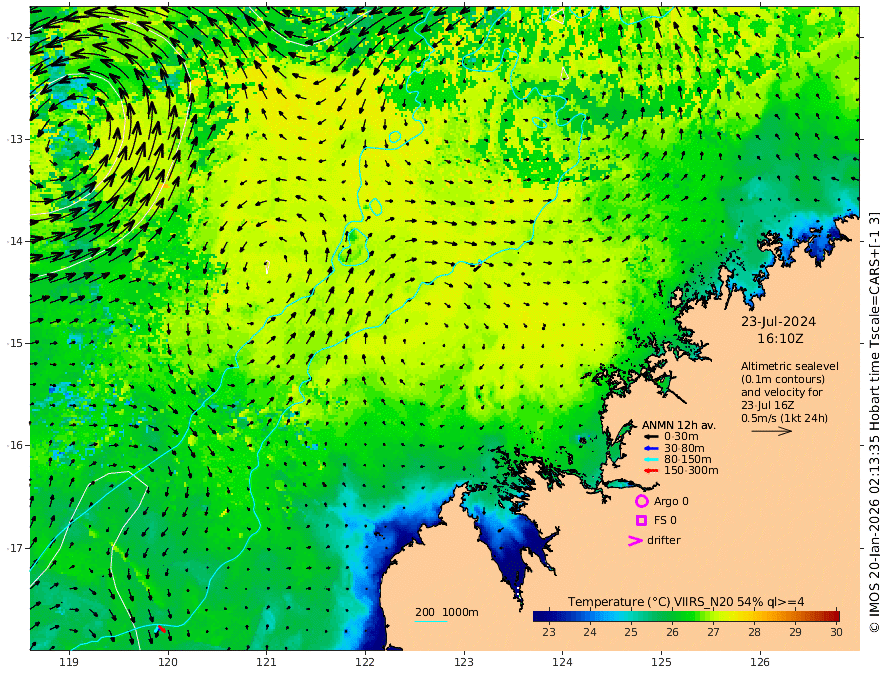
Task: Click the magenta FS square legend icon
Action: [641, 521]
